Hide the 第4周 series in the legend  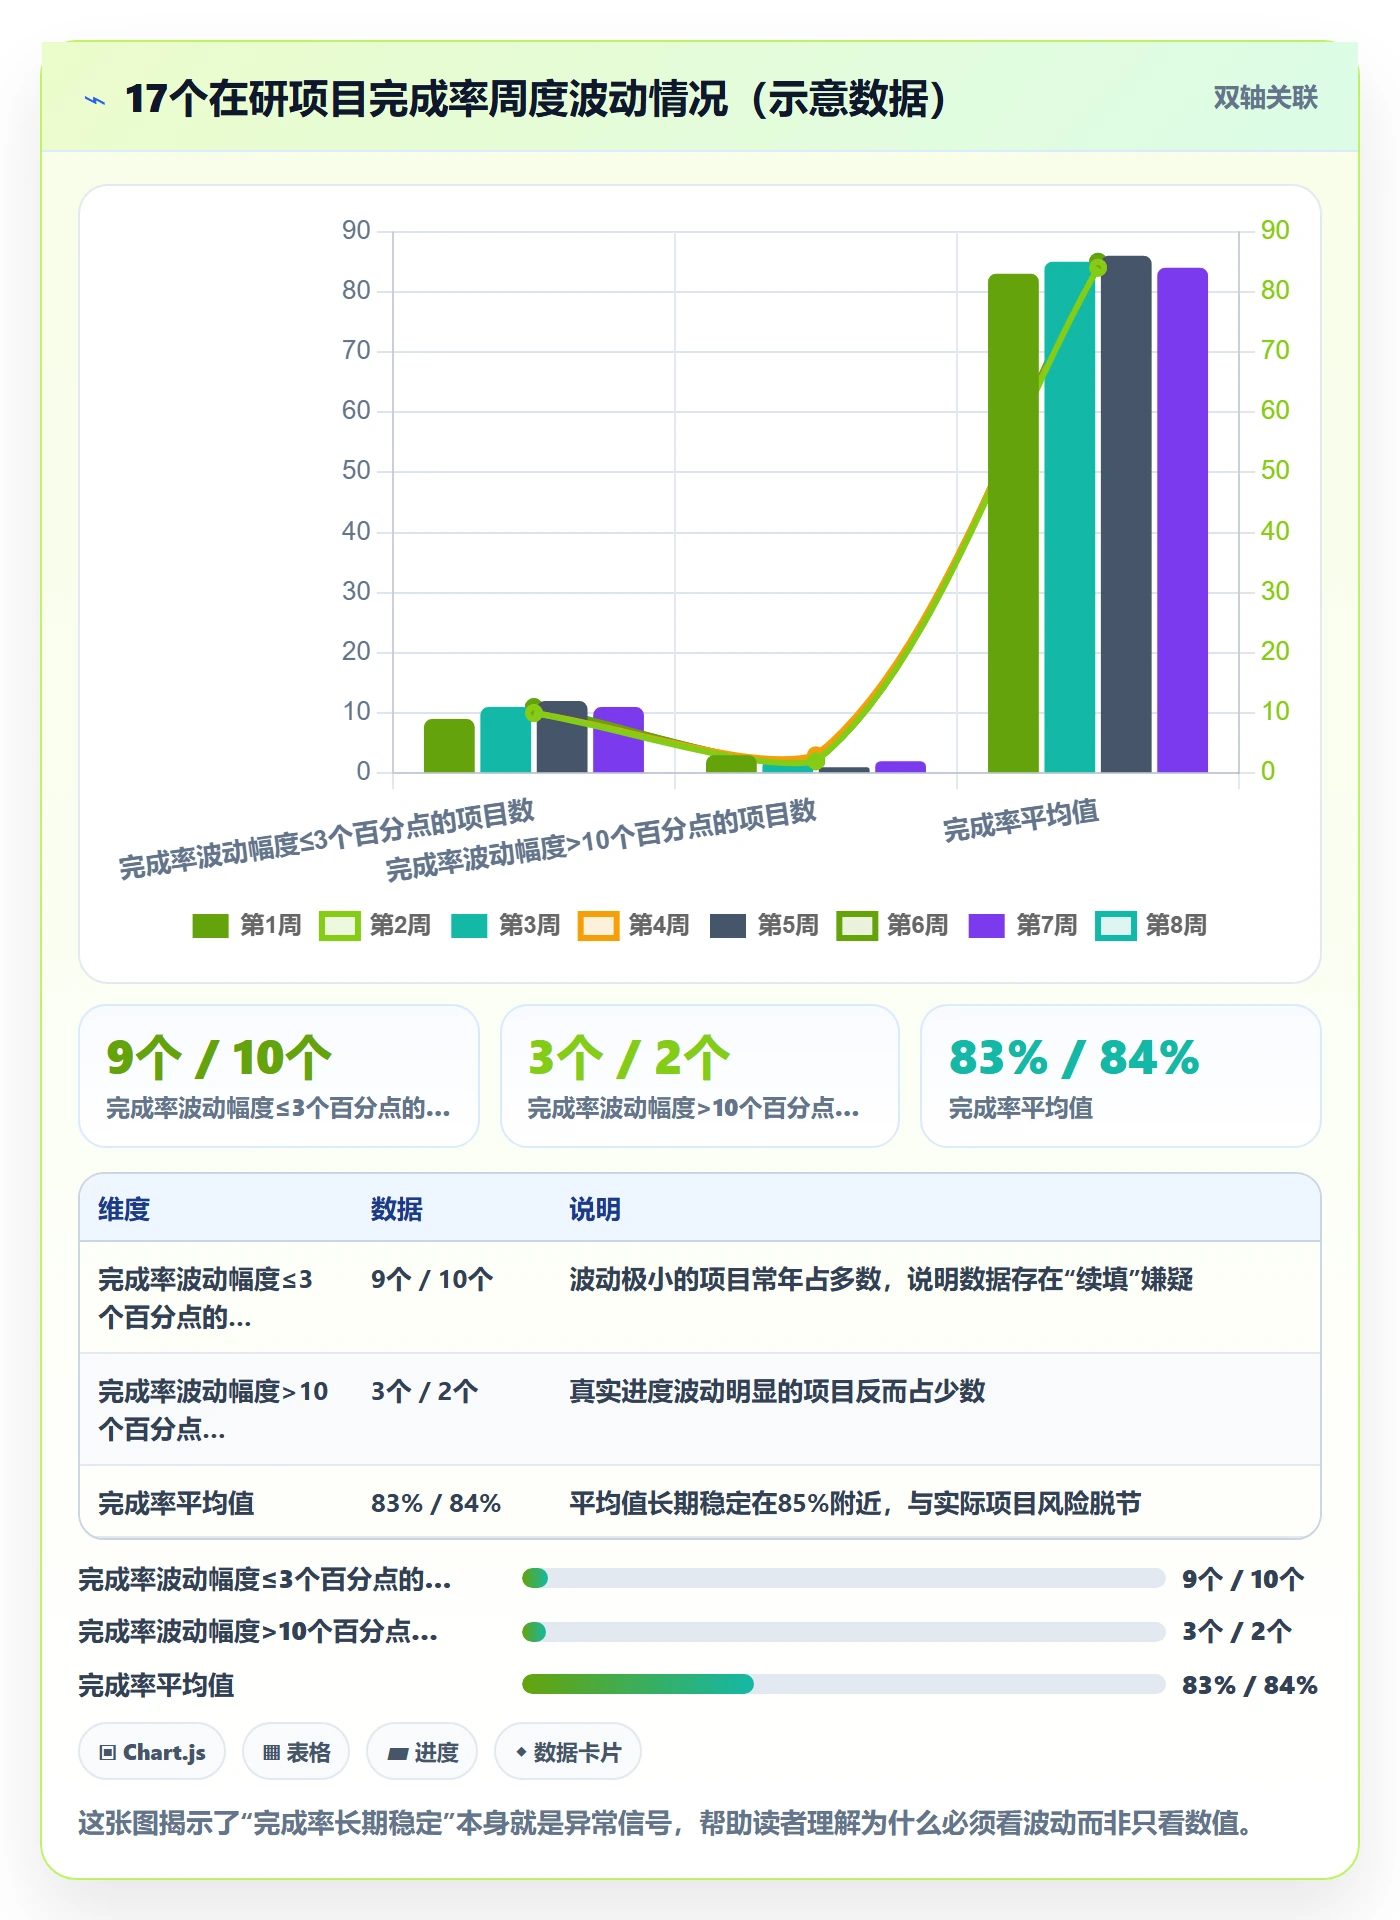coord(634,925)
